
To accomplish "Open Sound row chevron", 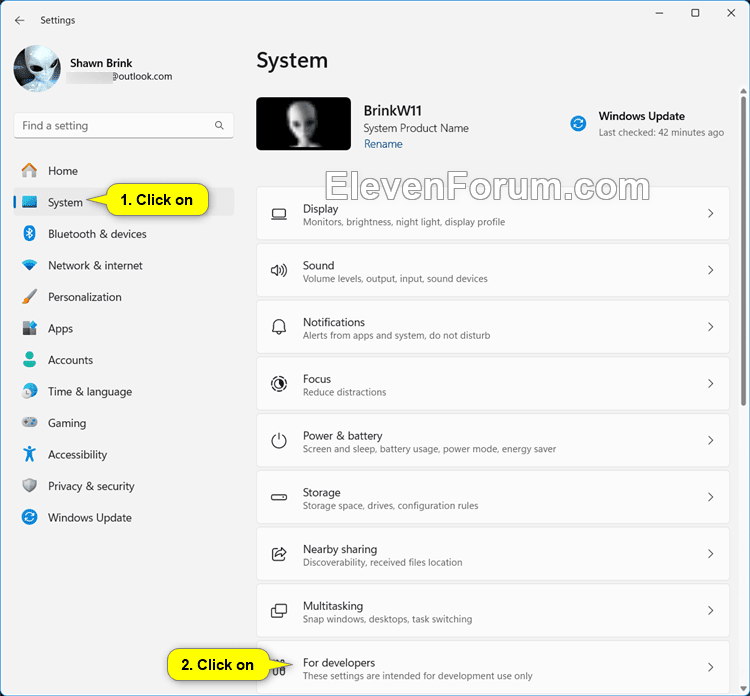I will [x=710, y=270].
